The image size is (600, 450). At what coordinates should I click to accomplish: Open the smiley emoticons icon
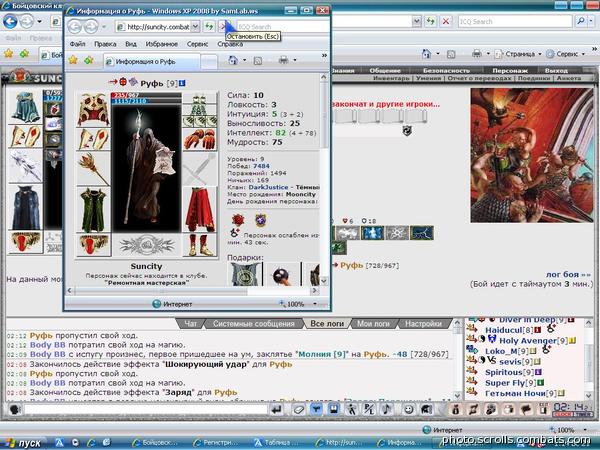pos(408,410)
